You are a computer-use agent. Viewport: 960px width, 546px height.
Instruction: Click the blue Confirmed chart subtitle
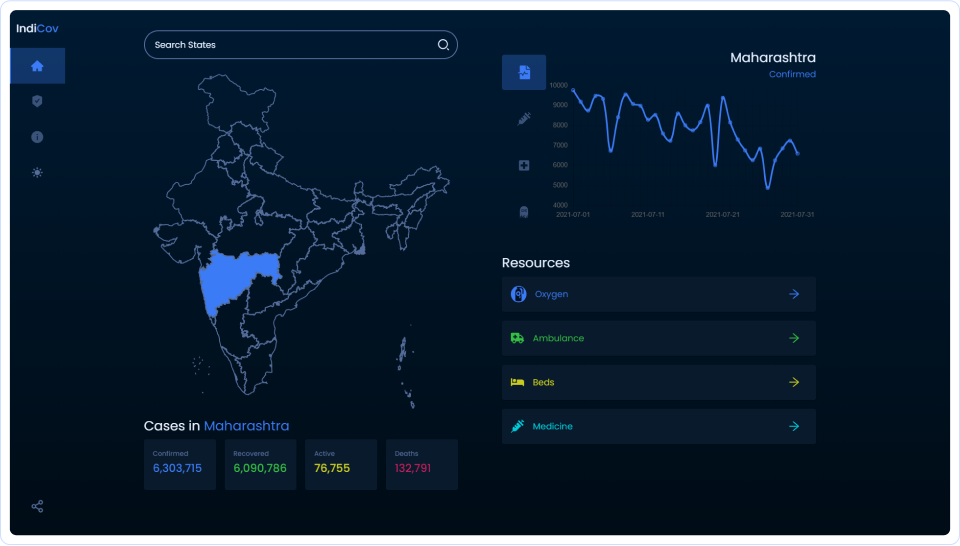tap(792, 74)
